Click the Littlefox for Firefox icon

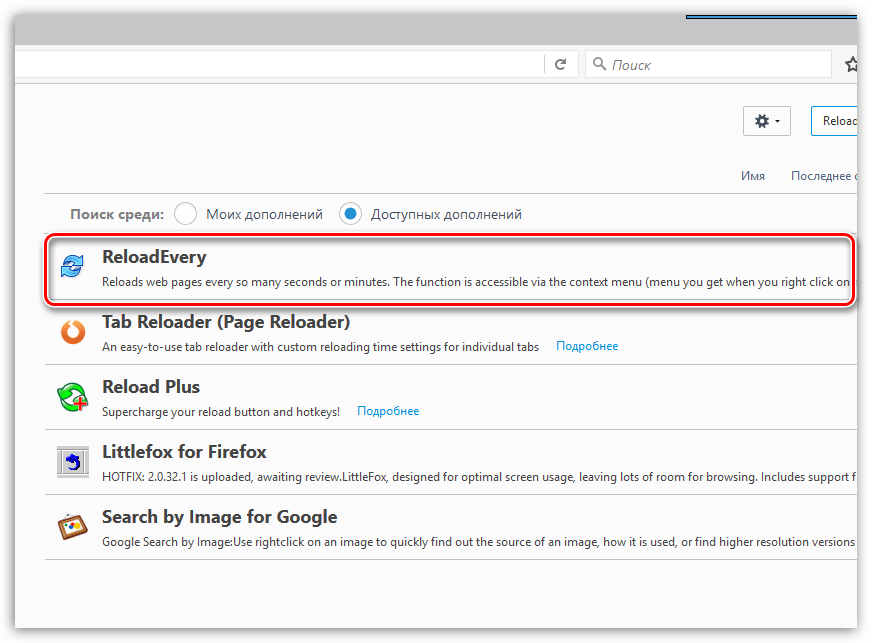[73, 462]
